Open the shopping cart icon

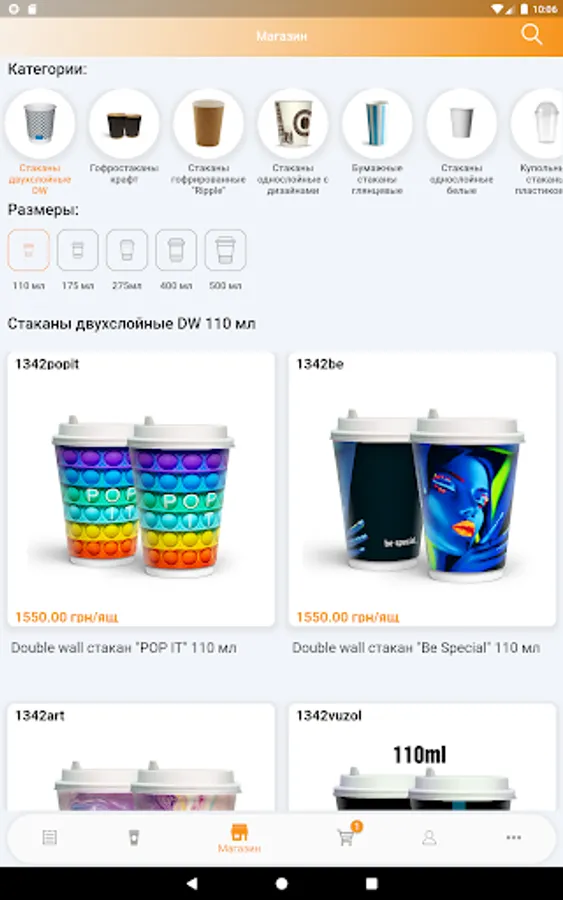coord(347,835)
